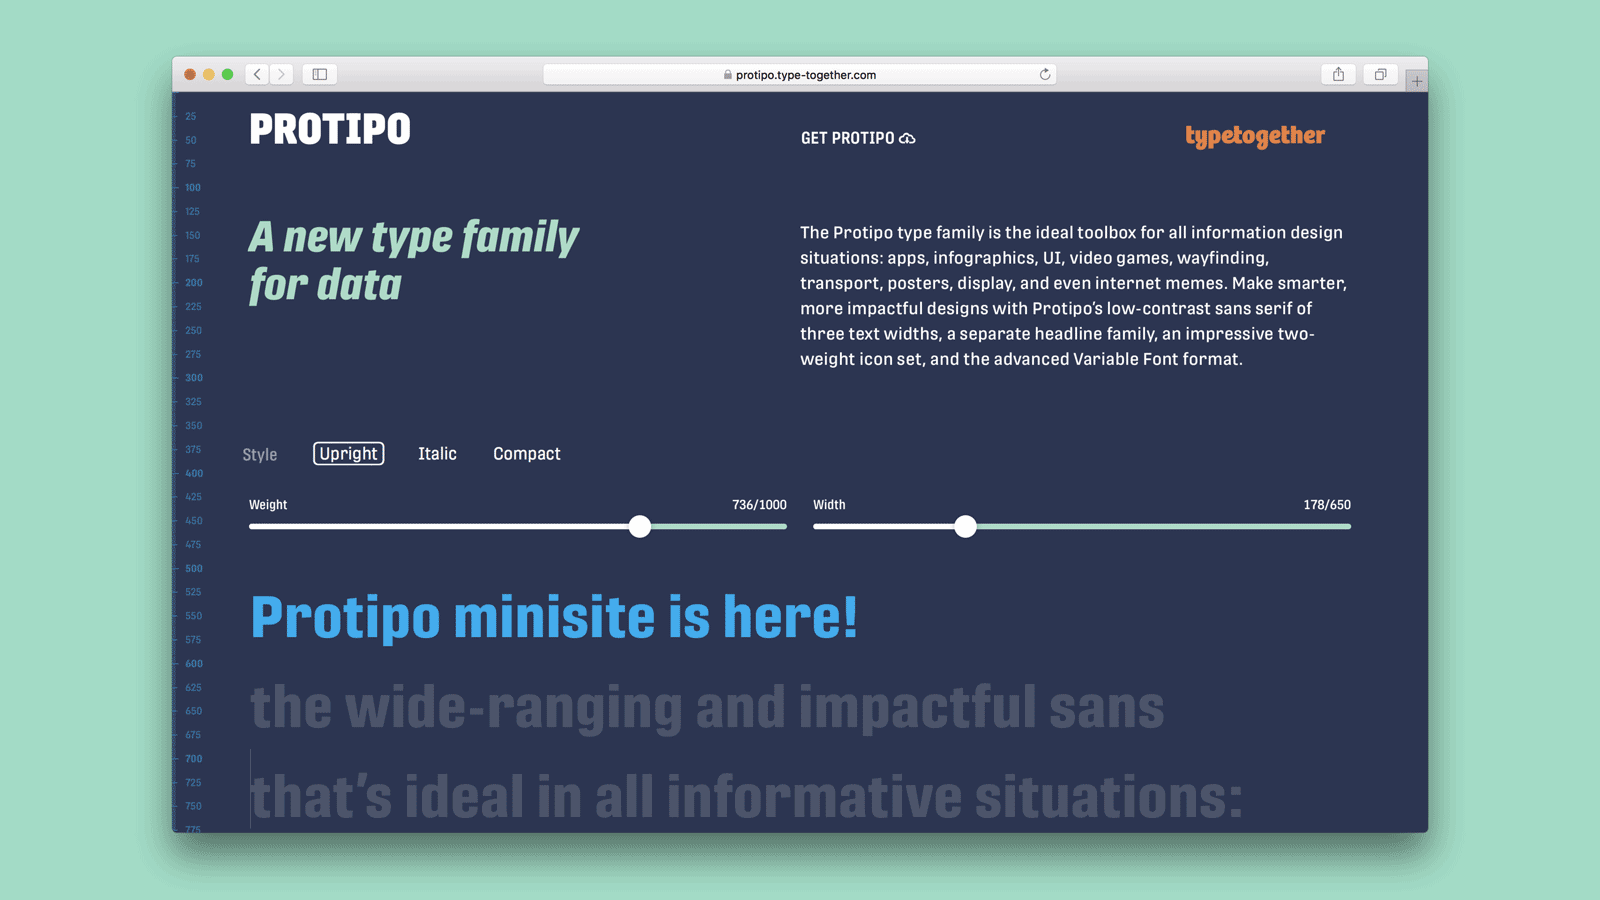Image resolution: width=1600 pixels, height=900 pixels.
Task: Click the 736/1000 weight value
Action: point(759,505)
